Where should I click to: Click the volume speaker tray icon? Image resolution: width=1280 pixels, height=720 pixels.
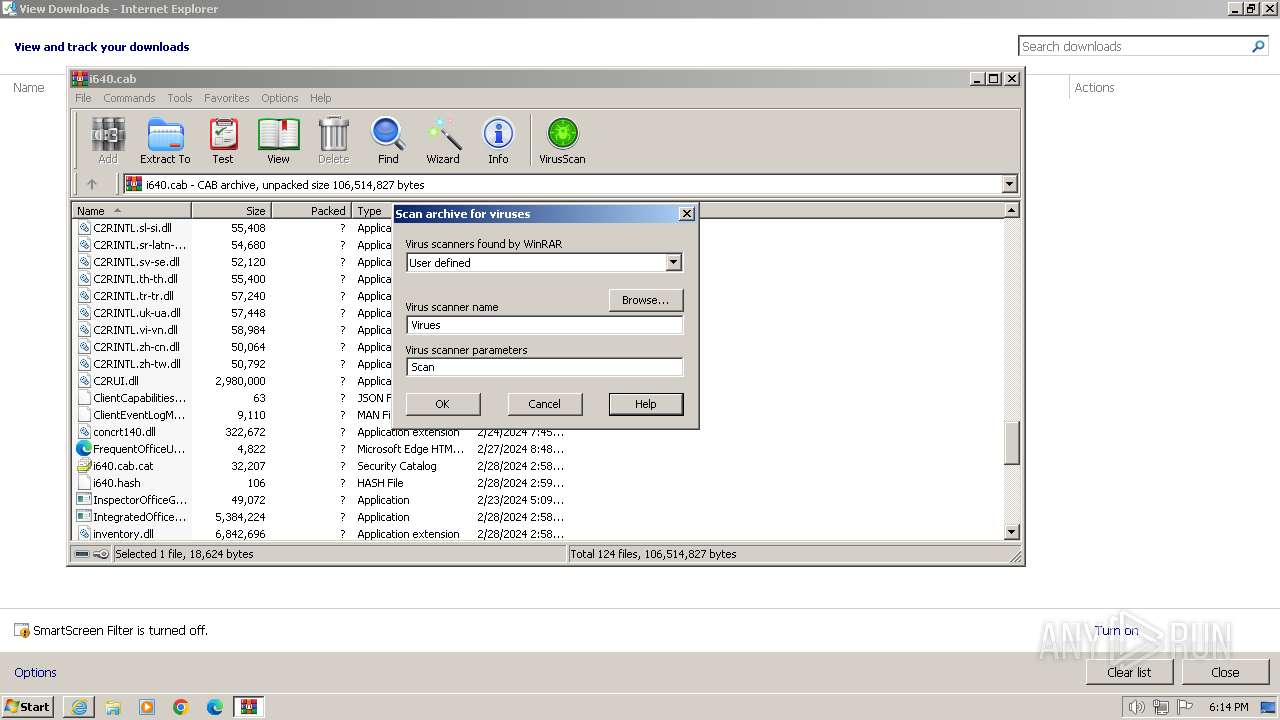point(1136,707)
